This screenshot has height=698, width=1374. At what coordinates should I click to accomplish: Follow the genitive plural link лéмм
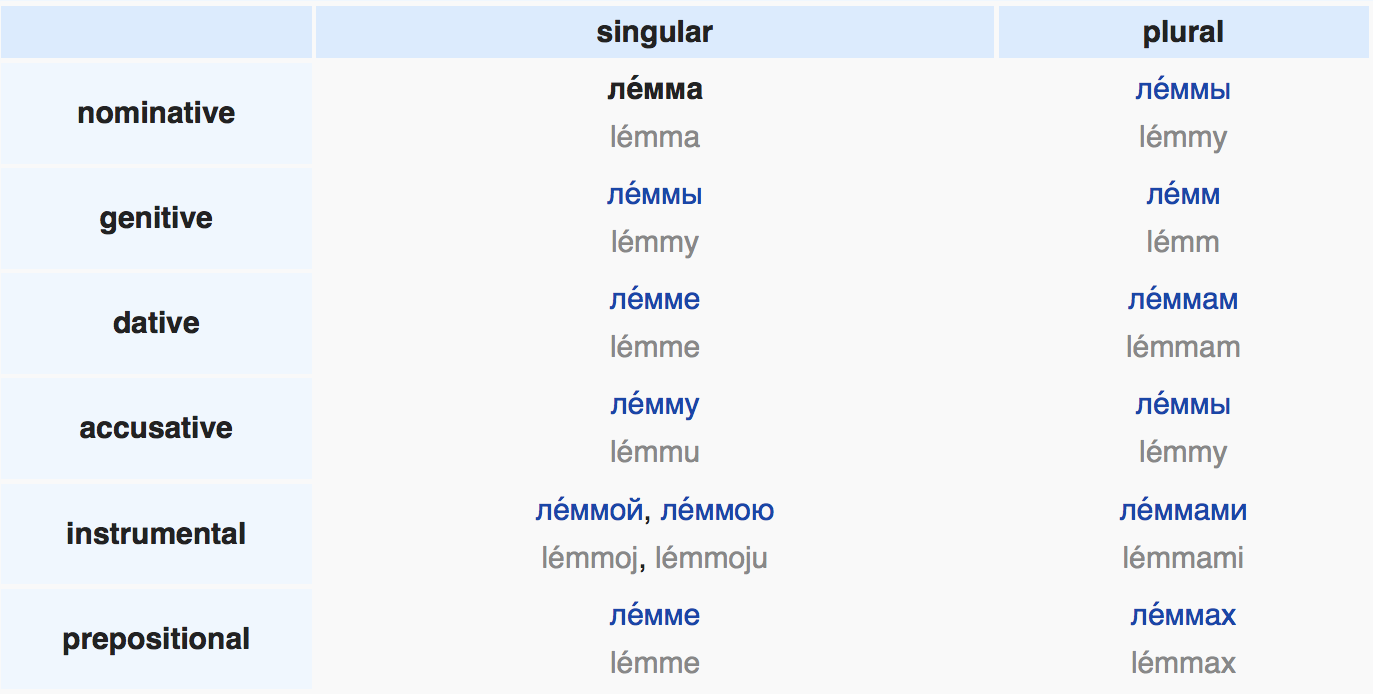coord(1182,195)
